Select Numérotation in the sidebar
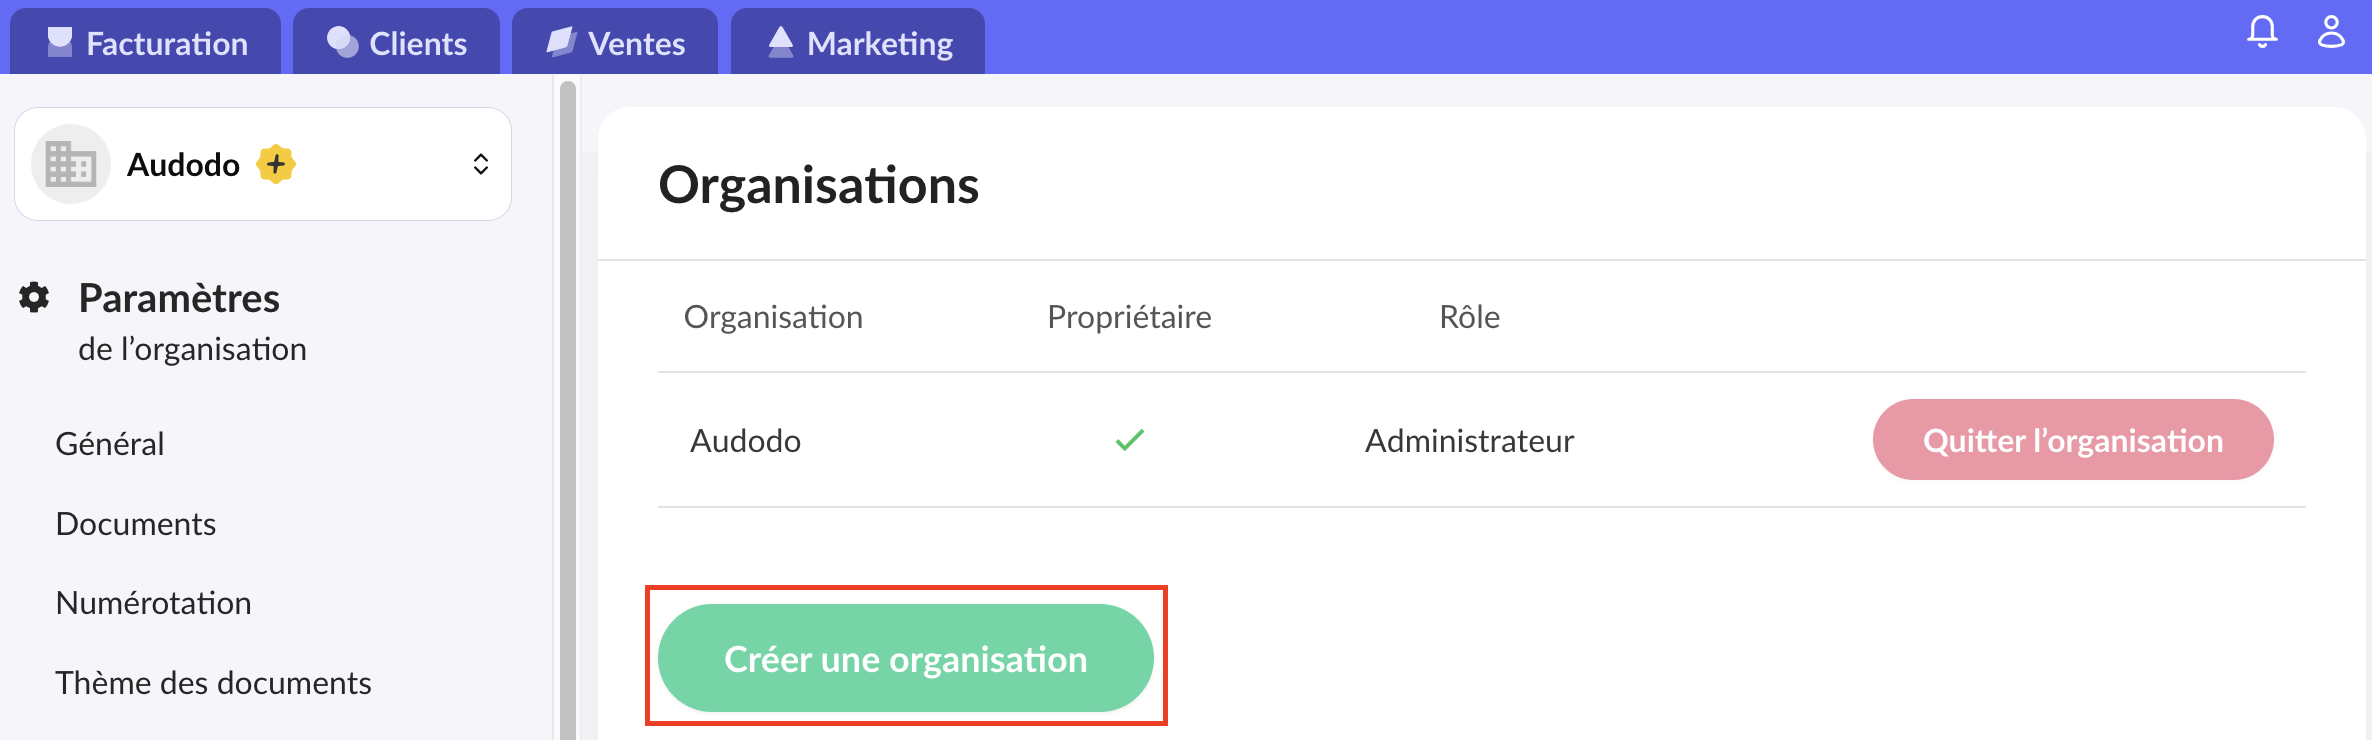The width and height of the screenshot is (2372, 740). pos(153,603)
